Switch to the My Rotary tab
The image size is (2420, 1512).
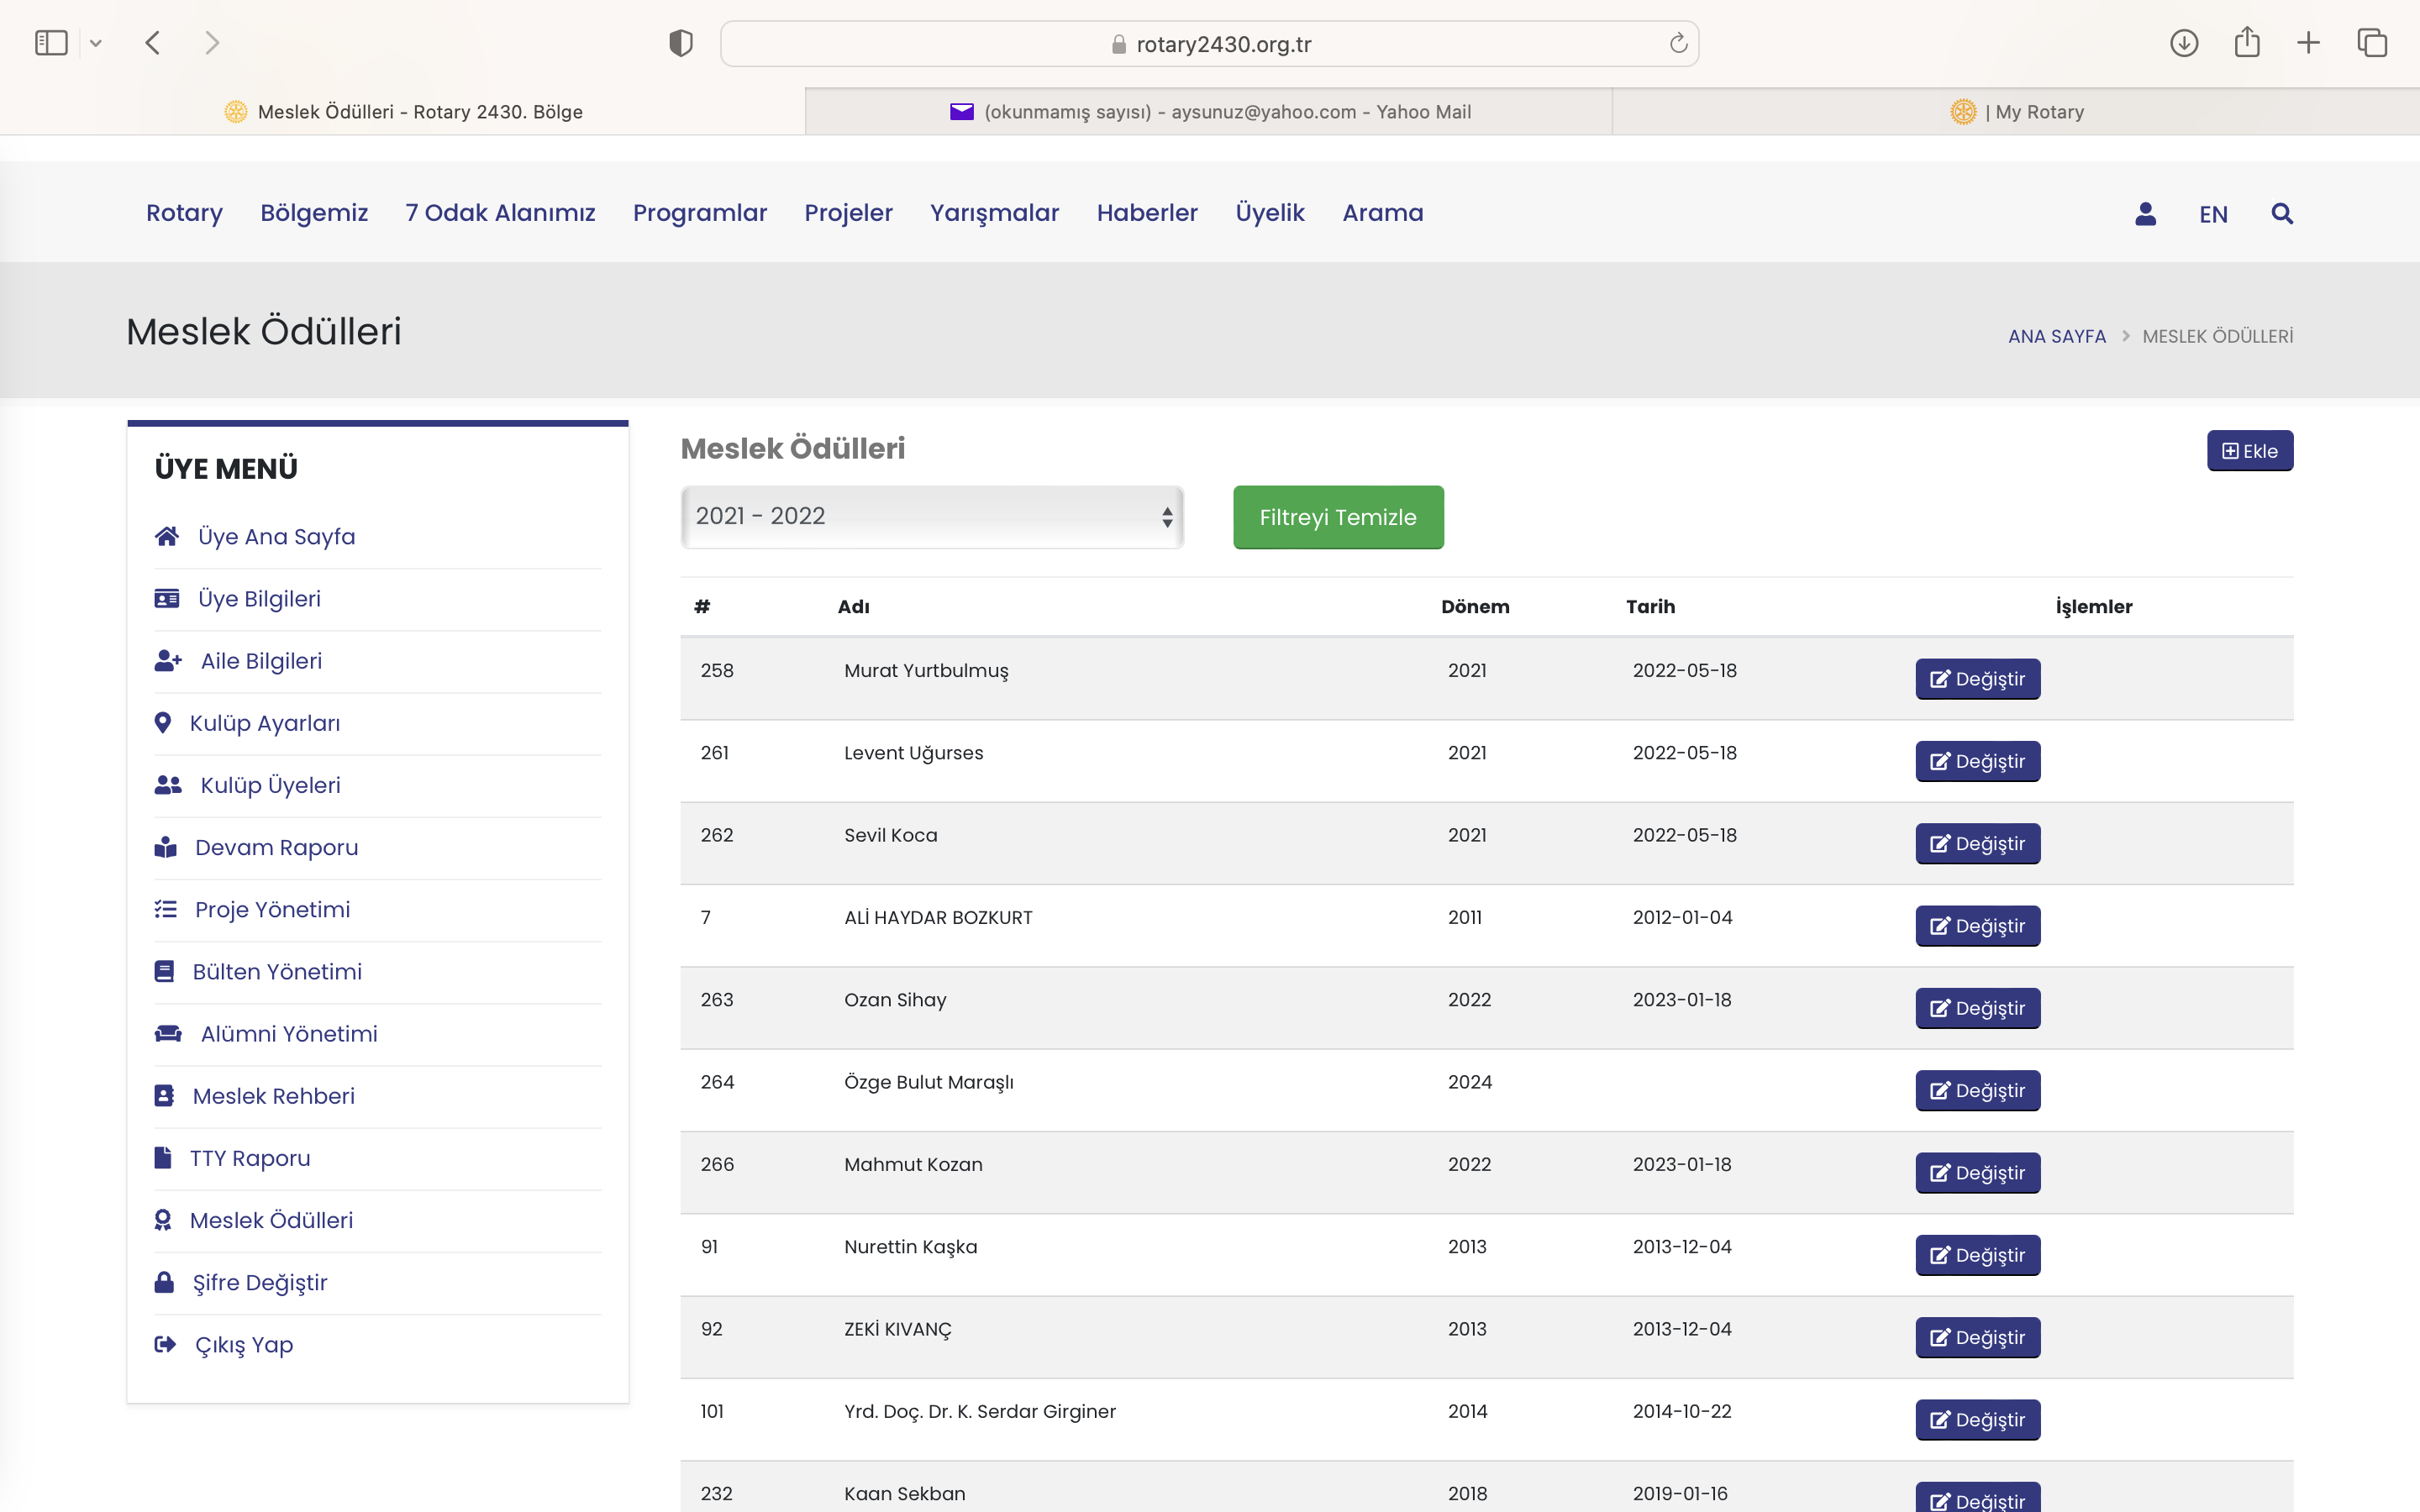[2016, 112]
